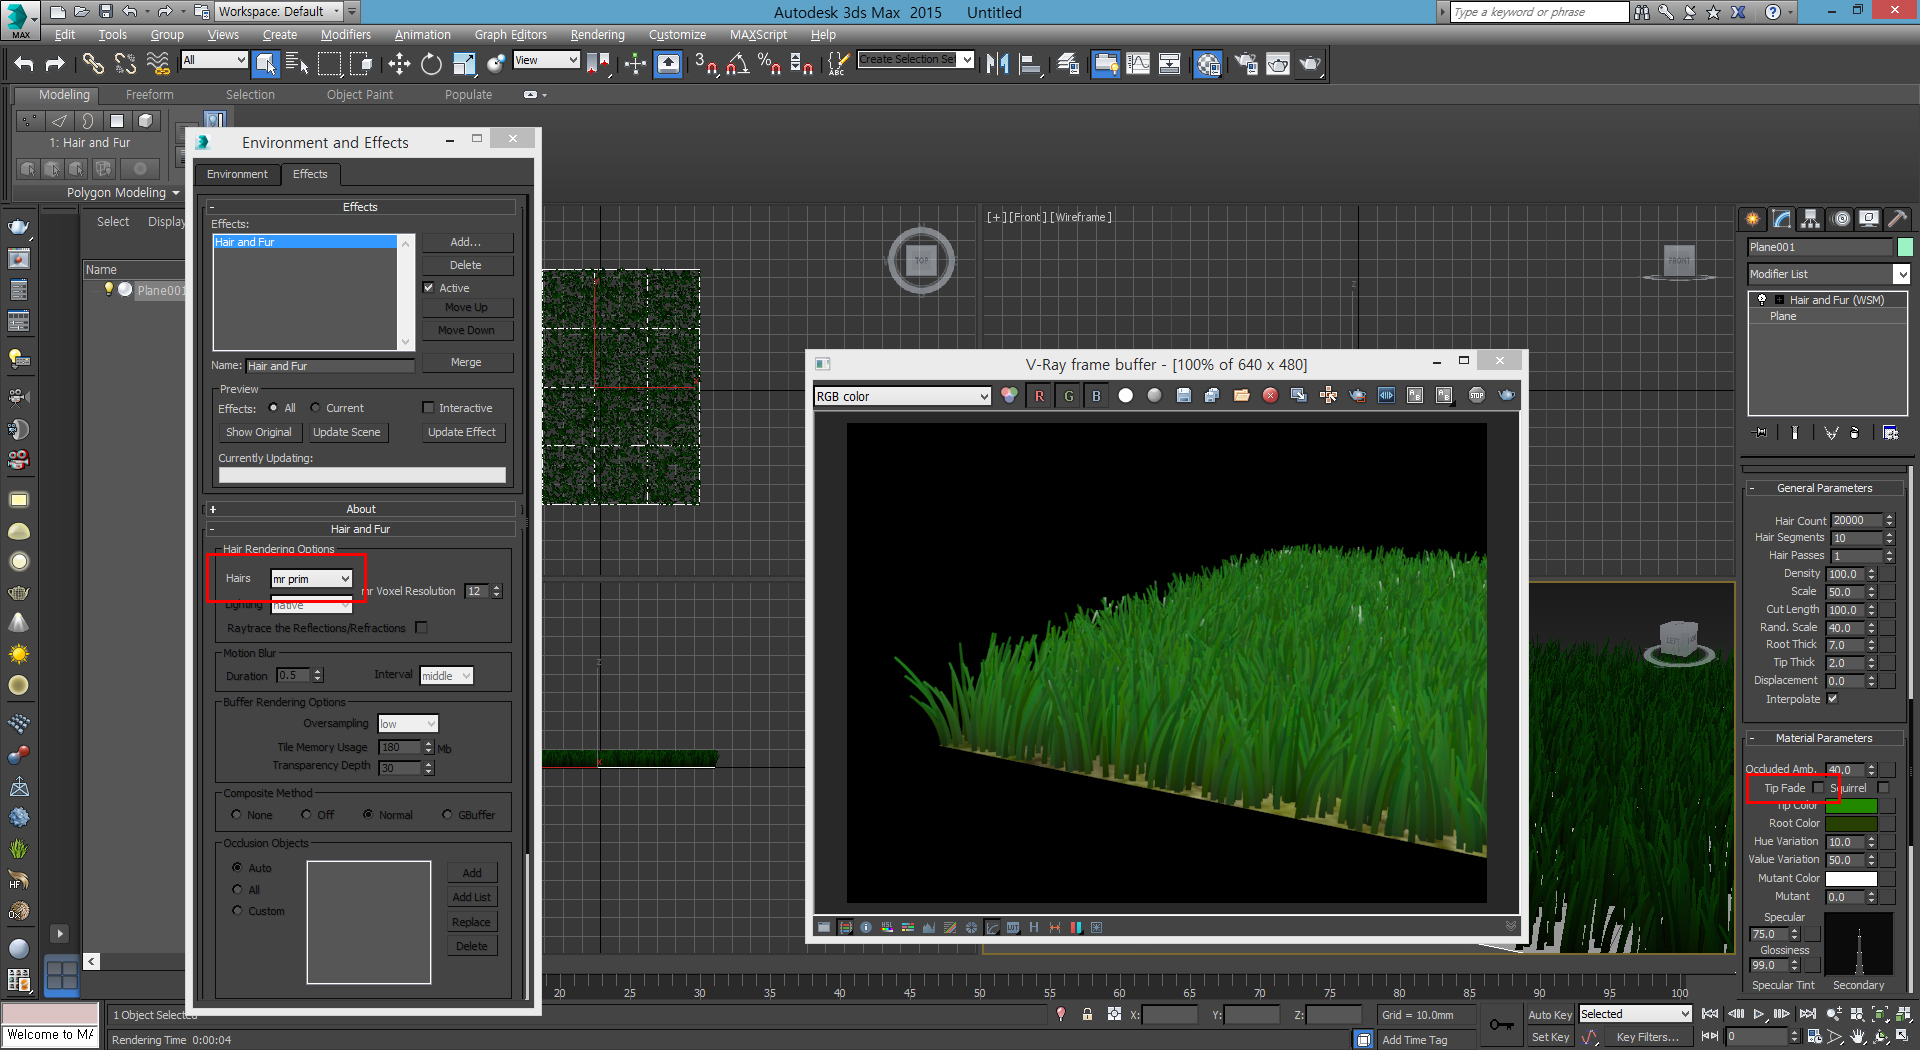
Task: Select the Rotate tool in main toolbar
Action: [x=431, y=65]
